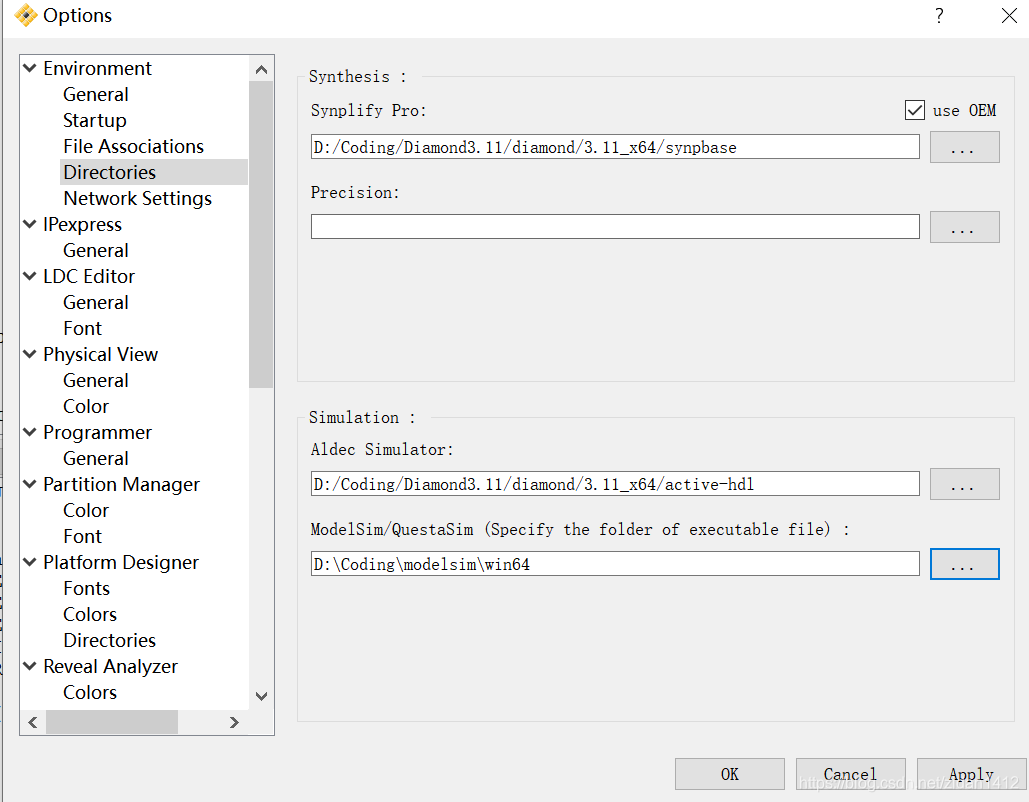The image size is (1029, 802).
Task: Select General under LDC Editor
Action: pyautogui.click(x=96, y=302)
